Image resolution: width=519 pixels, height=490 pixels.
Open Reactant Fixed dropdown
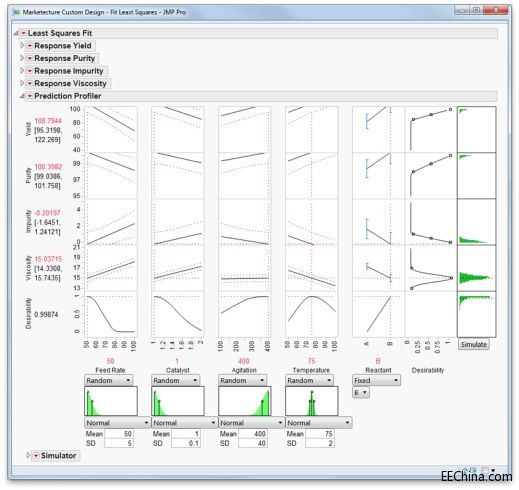click(x=376, y=380)
